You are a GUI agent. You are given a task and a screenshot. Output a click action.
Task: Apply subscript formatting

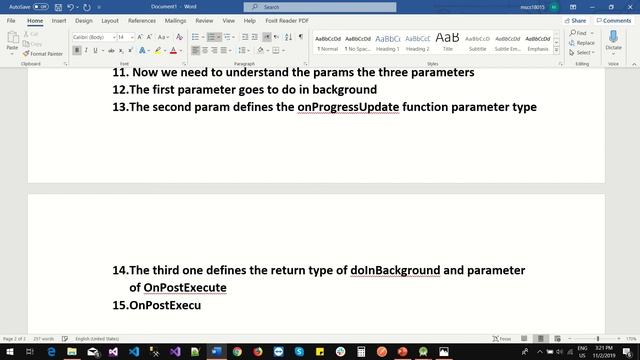pos(121,50)
